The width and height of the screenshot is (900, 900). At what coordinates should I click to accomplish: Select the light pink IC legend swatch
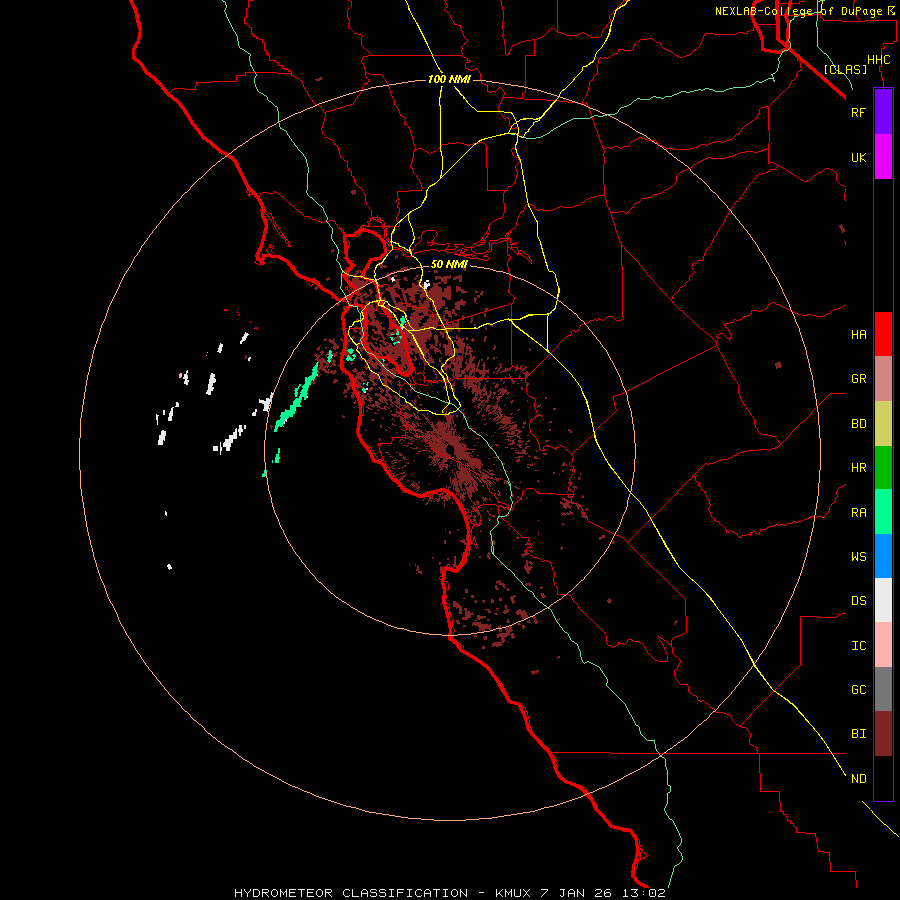(x=883, y=645)
